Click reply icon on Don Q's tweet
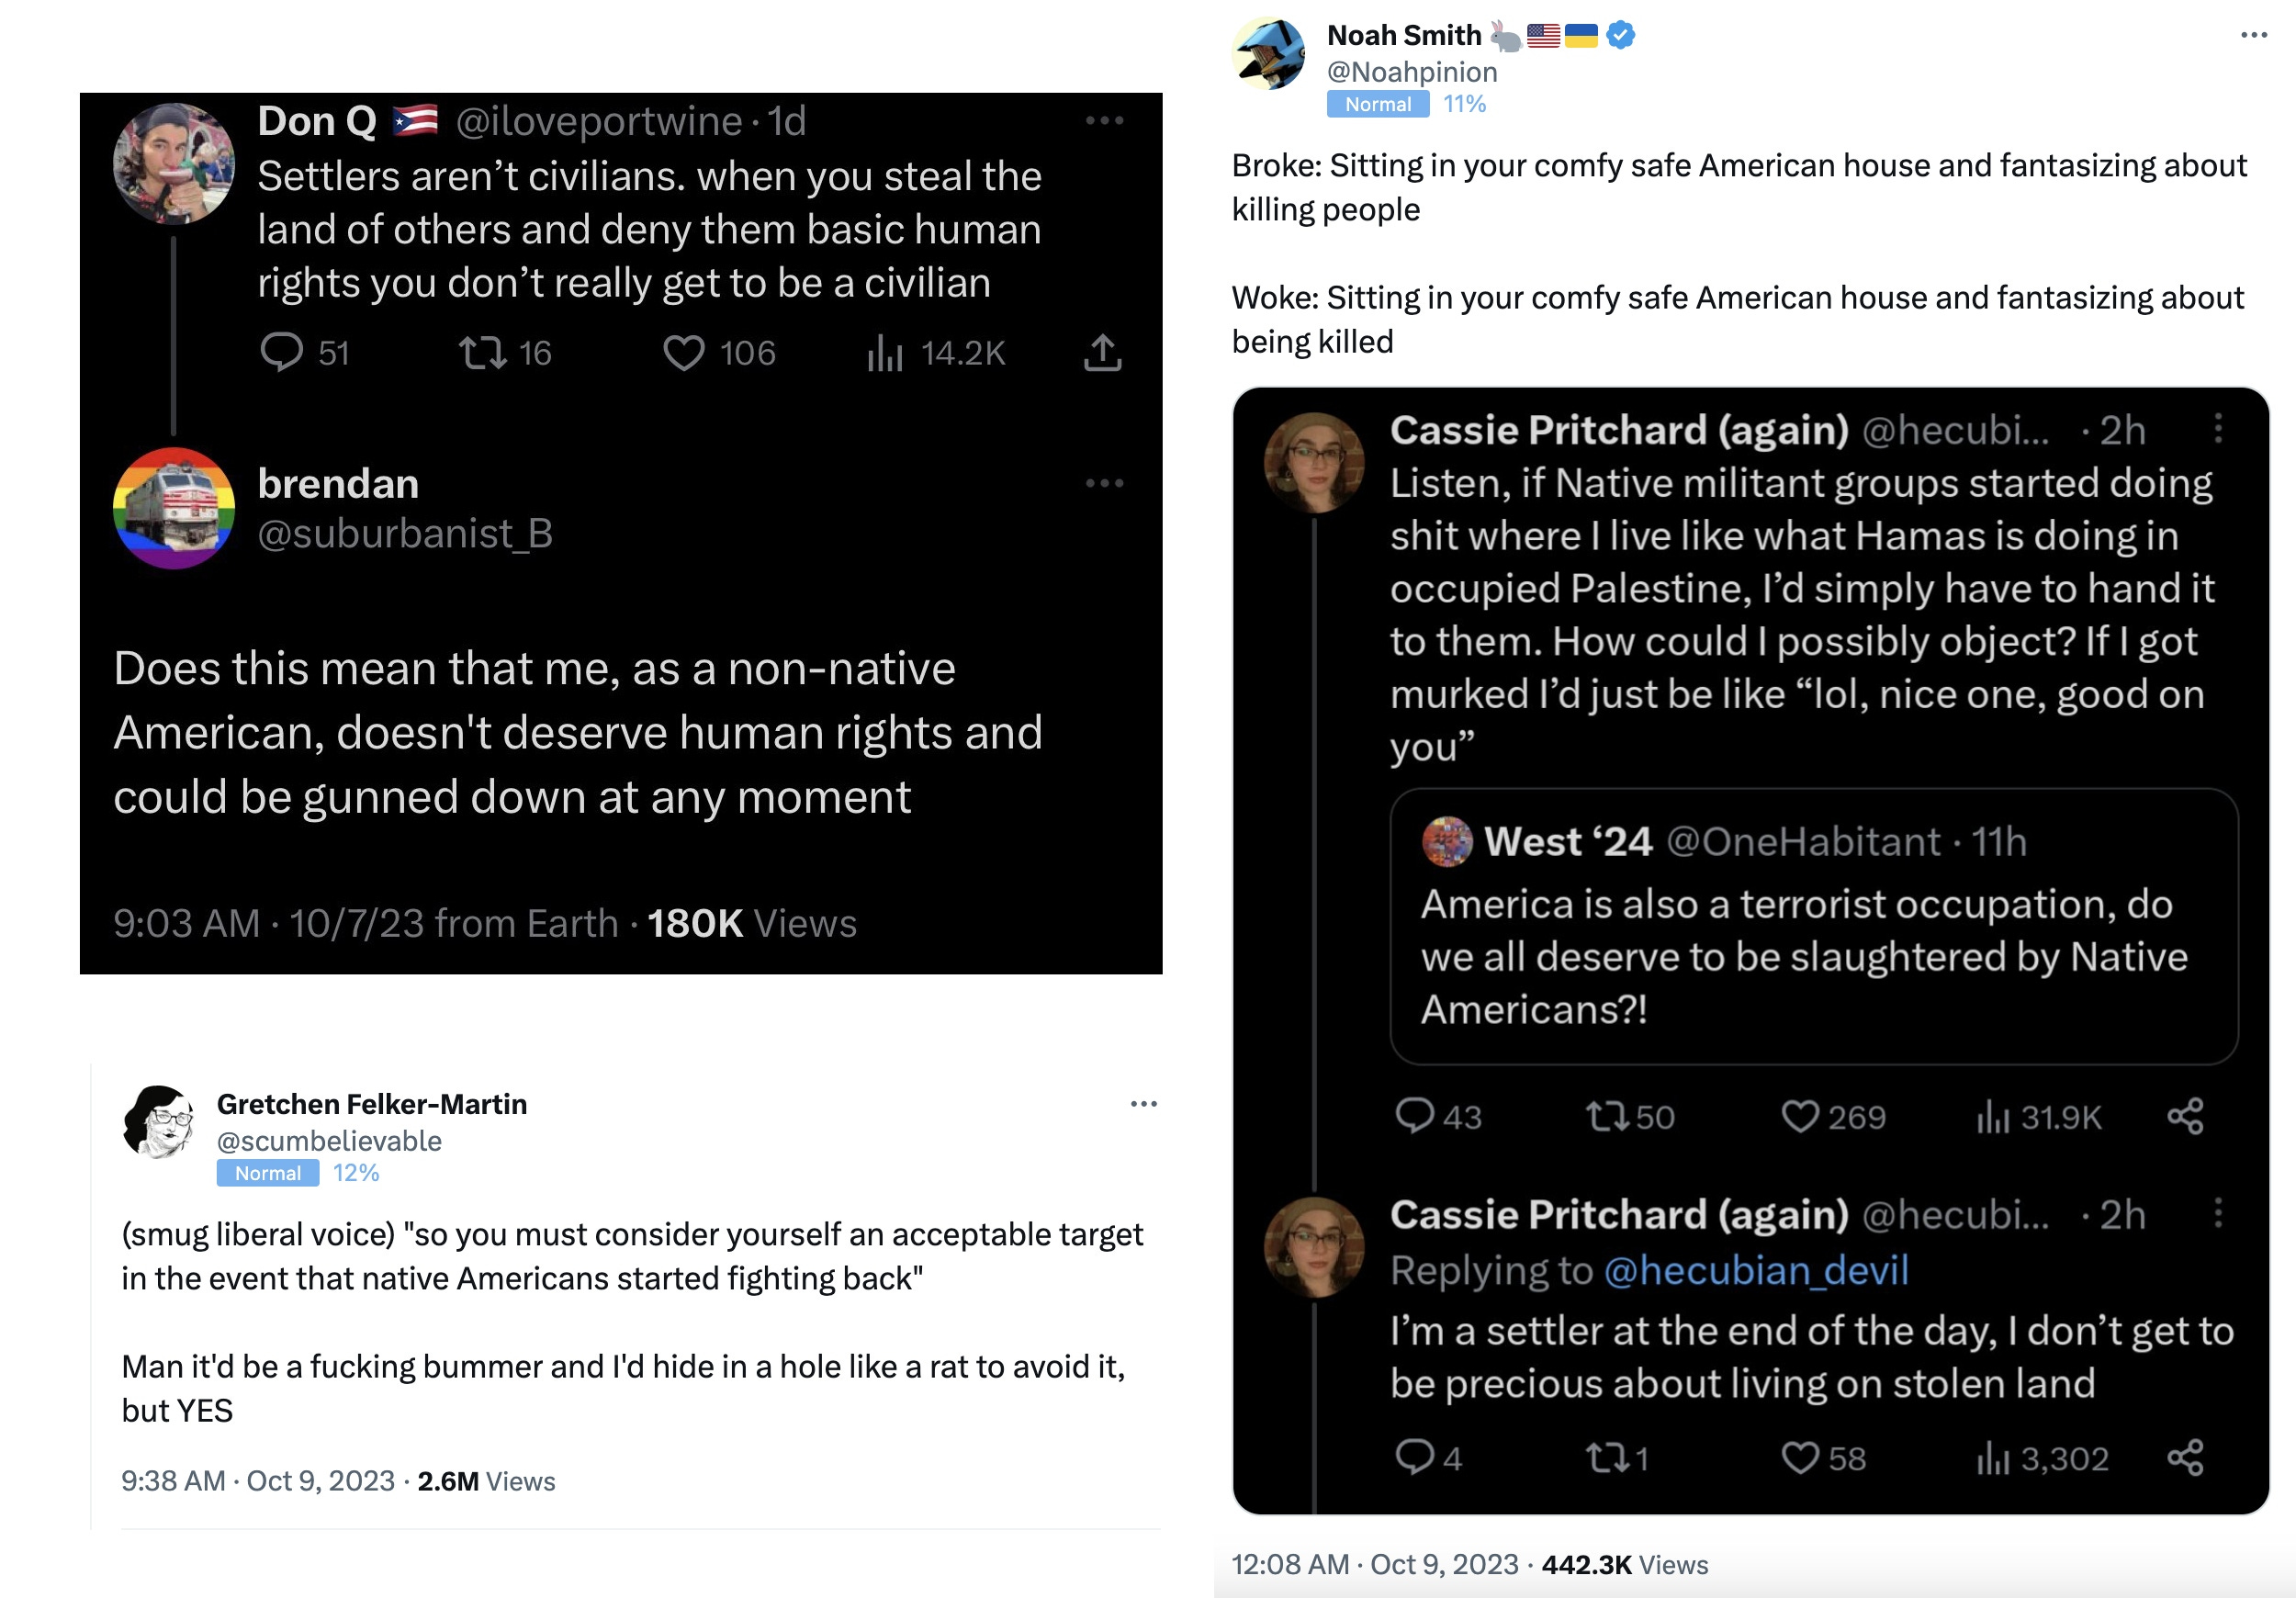 coord(281,352)
